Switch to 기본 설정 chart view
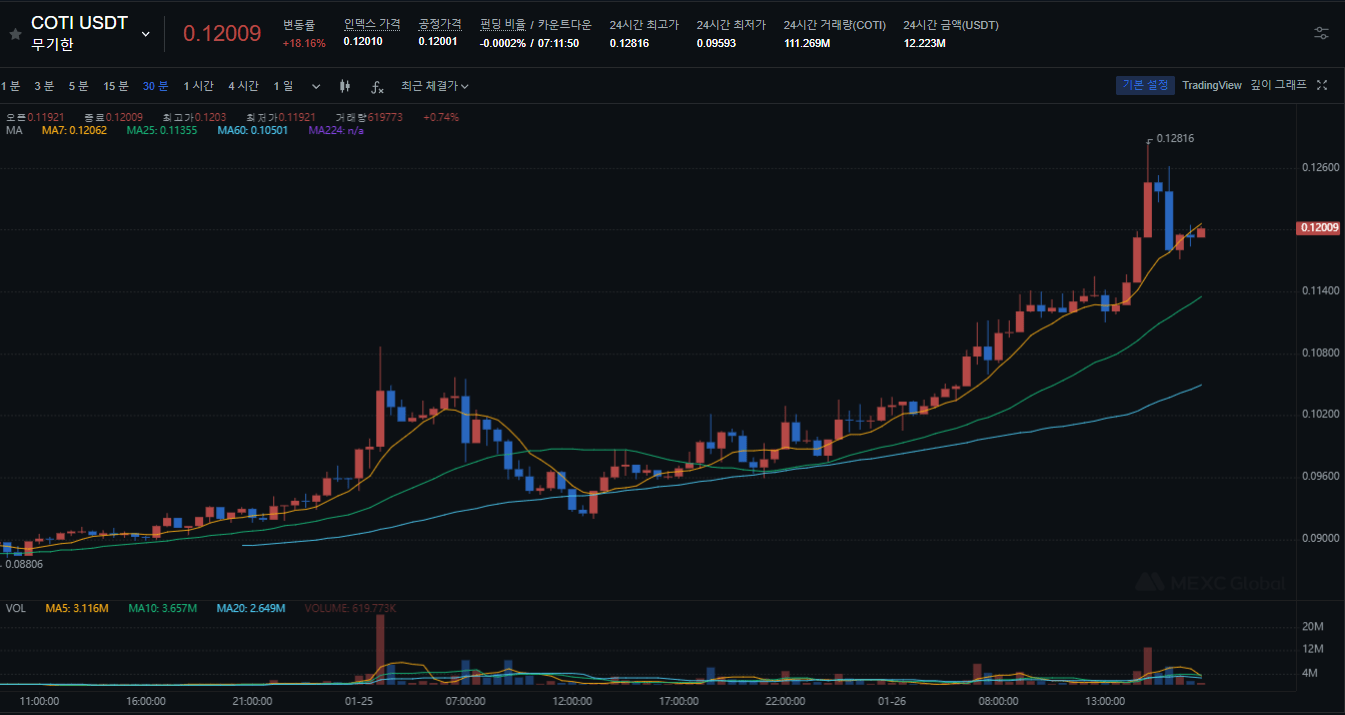The image size is (1345, 715). (1145, 85)
